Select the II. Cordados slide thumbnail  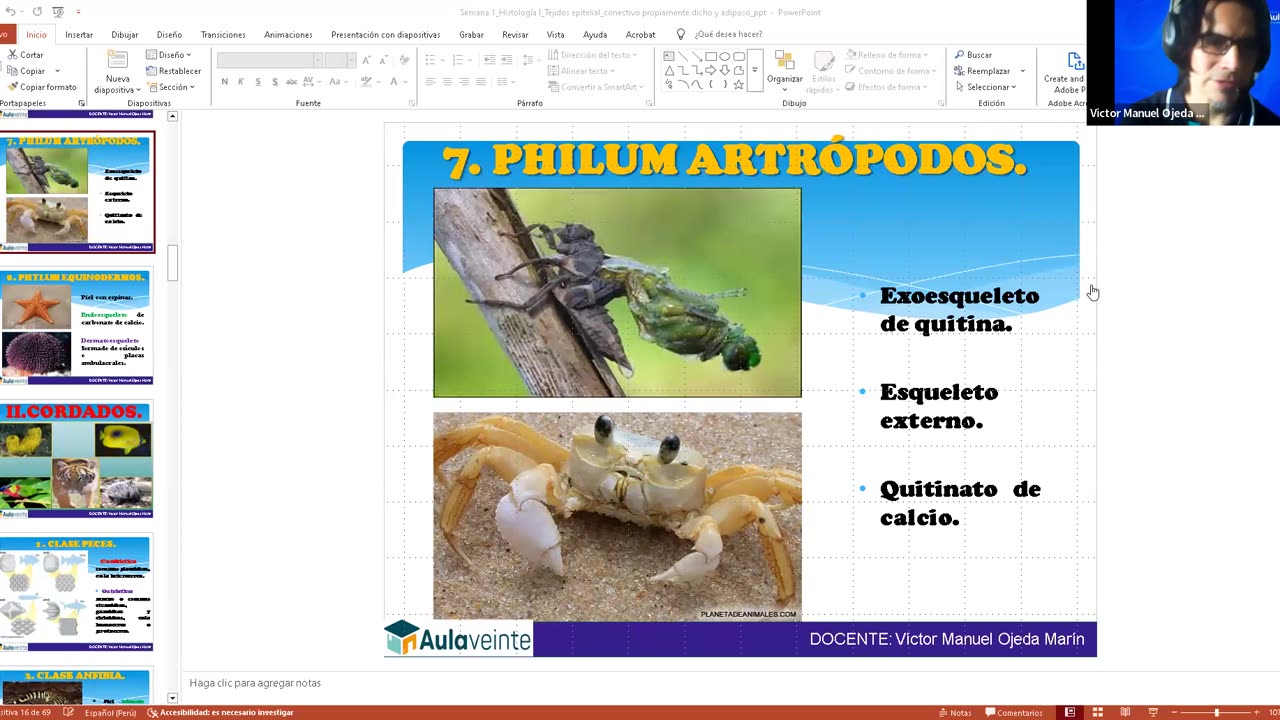76,460
